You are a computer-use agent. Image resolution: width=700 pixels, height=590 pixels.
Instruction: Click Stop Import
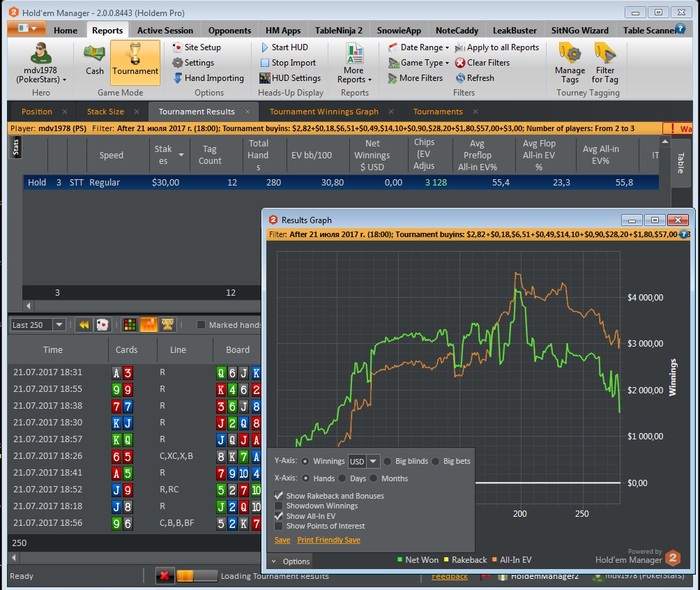(x=288, y=62)
